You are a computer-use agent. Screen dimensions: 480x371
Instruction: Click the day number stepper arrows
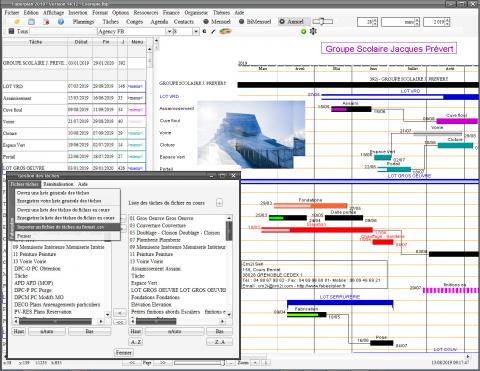[375, 22]
